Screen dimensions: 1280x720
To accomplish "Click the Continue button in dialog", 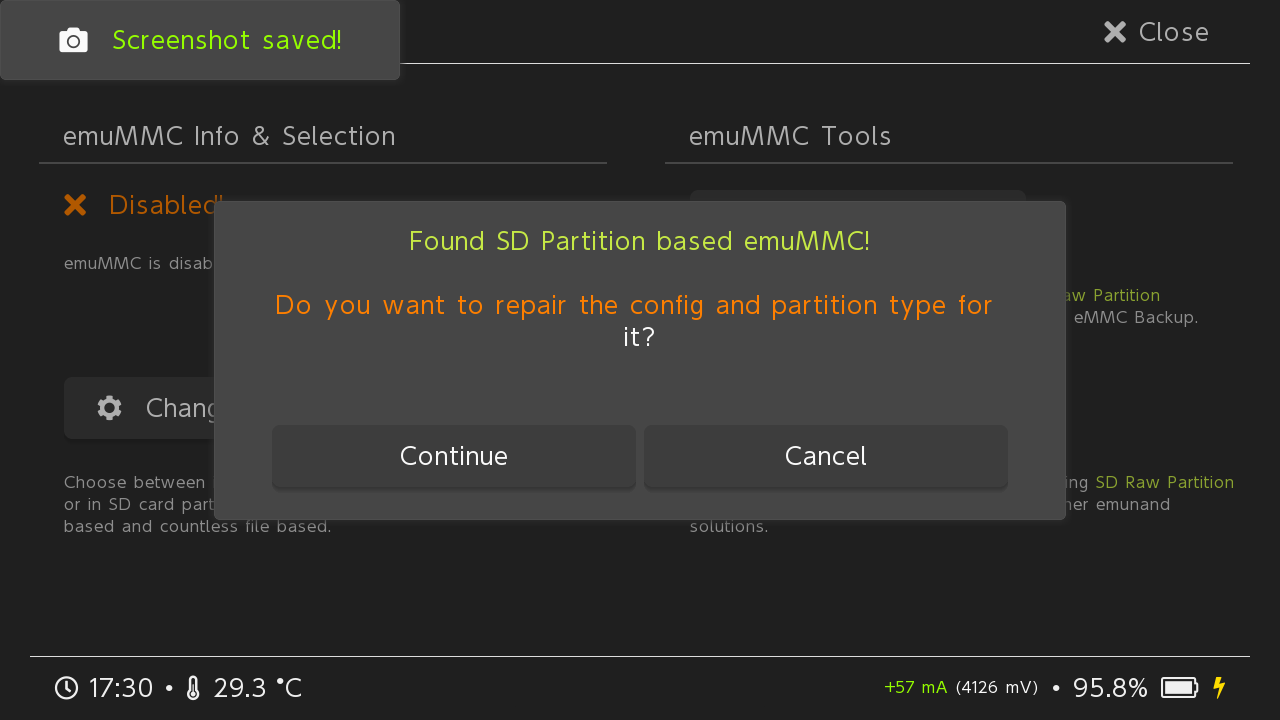I will click(x=454, y=456).
